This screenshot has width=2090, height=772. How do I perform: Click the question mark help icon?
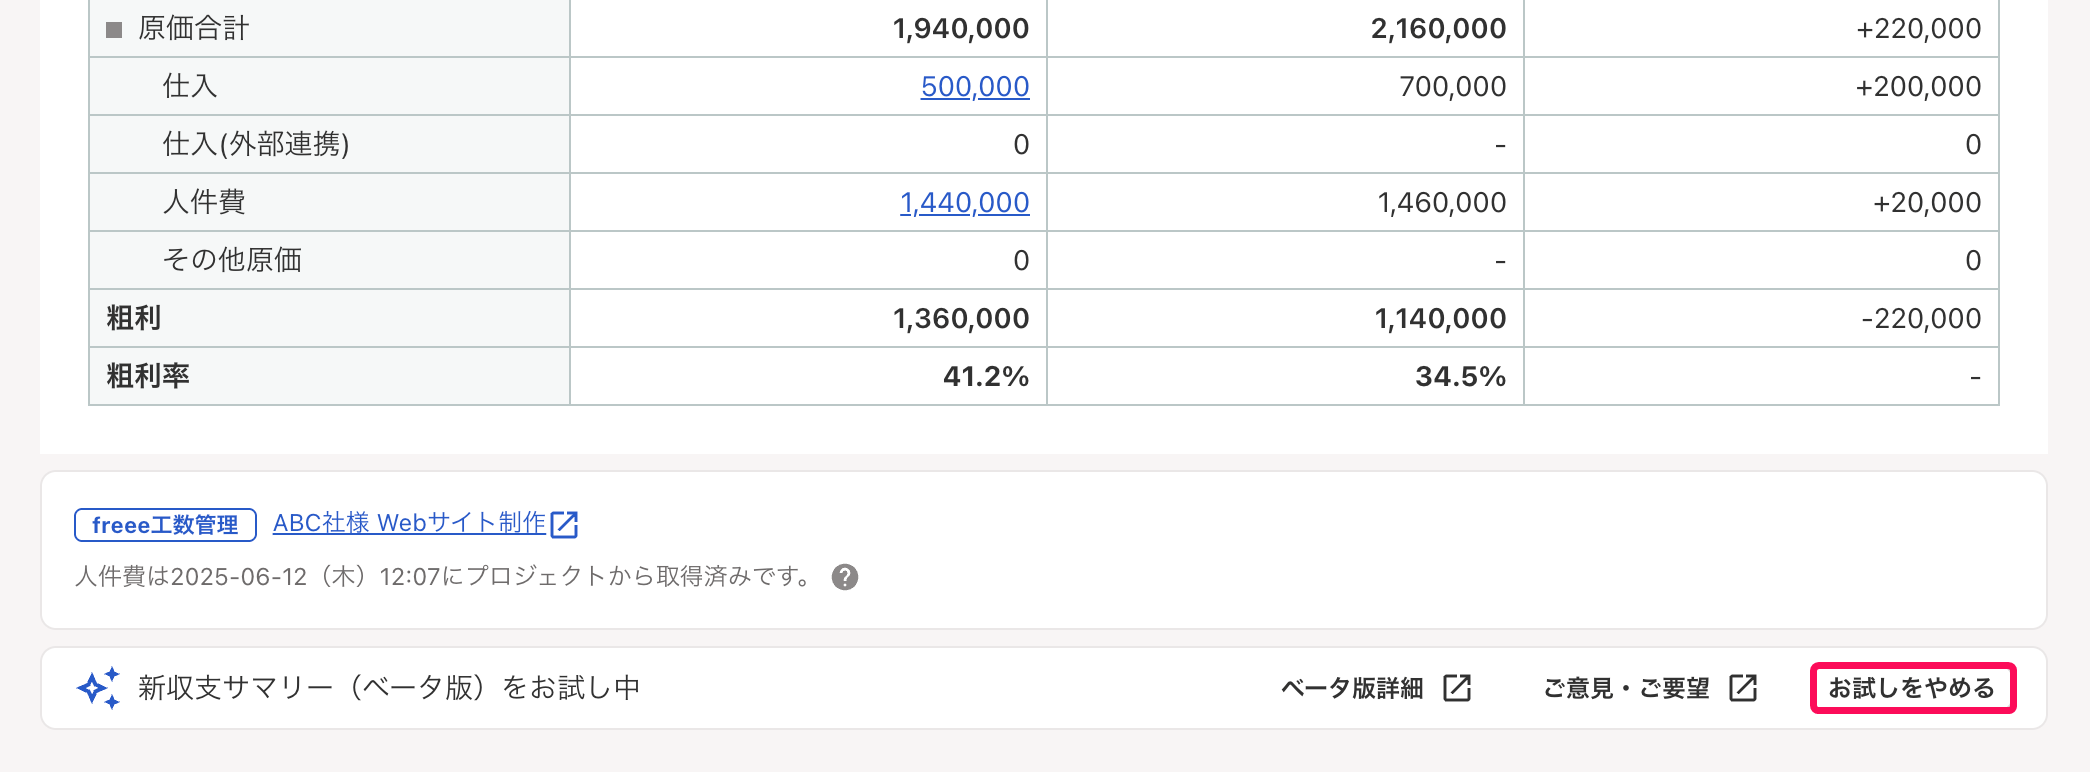pos(845,577)
